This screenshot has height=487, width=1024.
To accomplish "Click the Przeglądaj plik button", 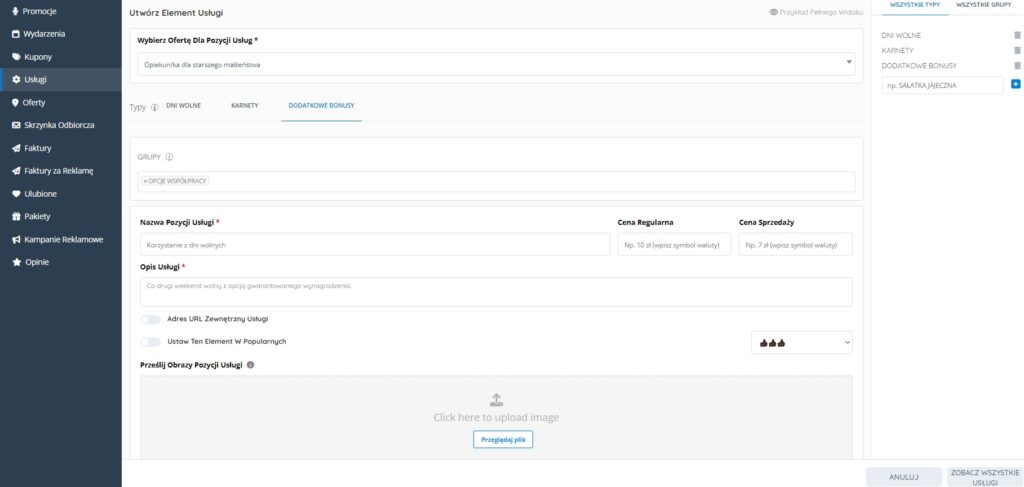I will (503, 440).
